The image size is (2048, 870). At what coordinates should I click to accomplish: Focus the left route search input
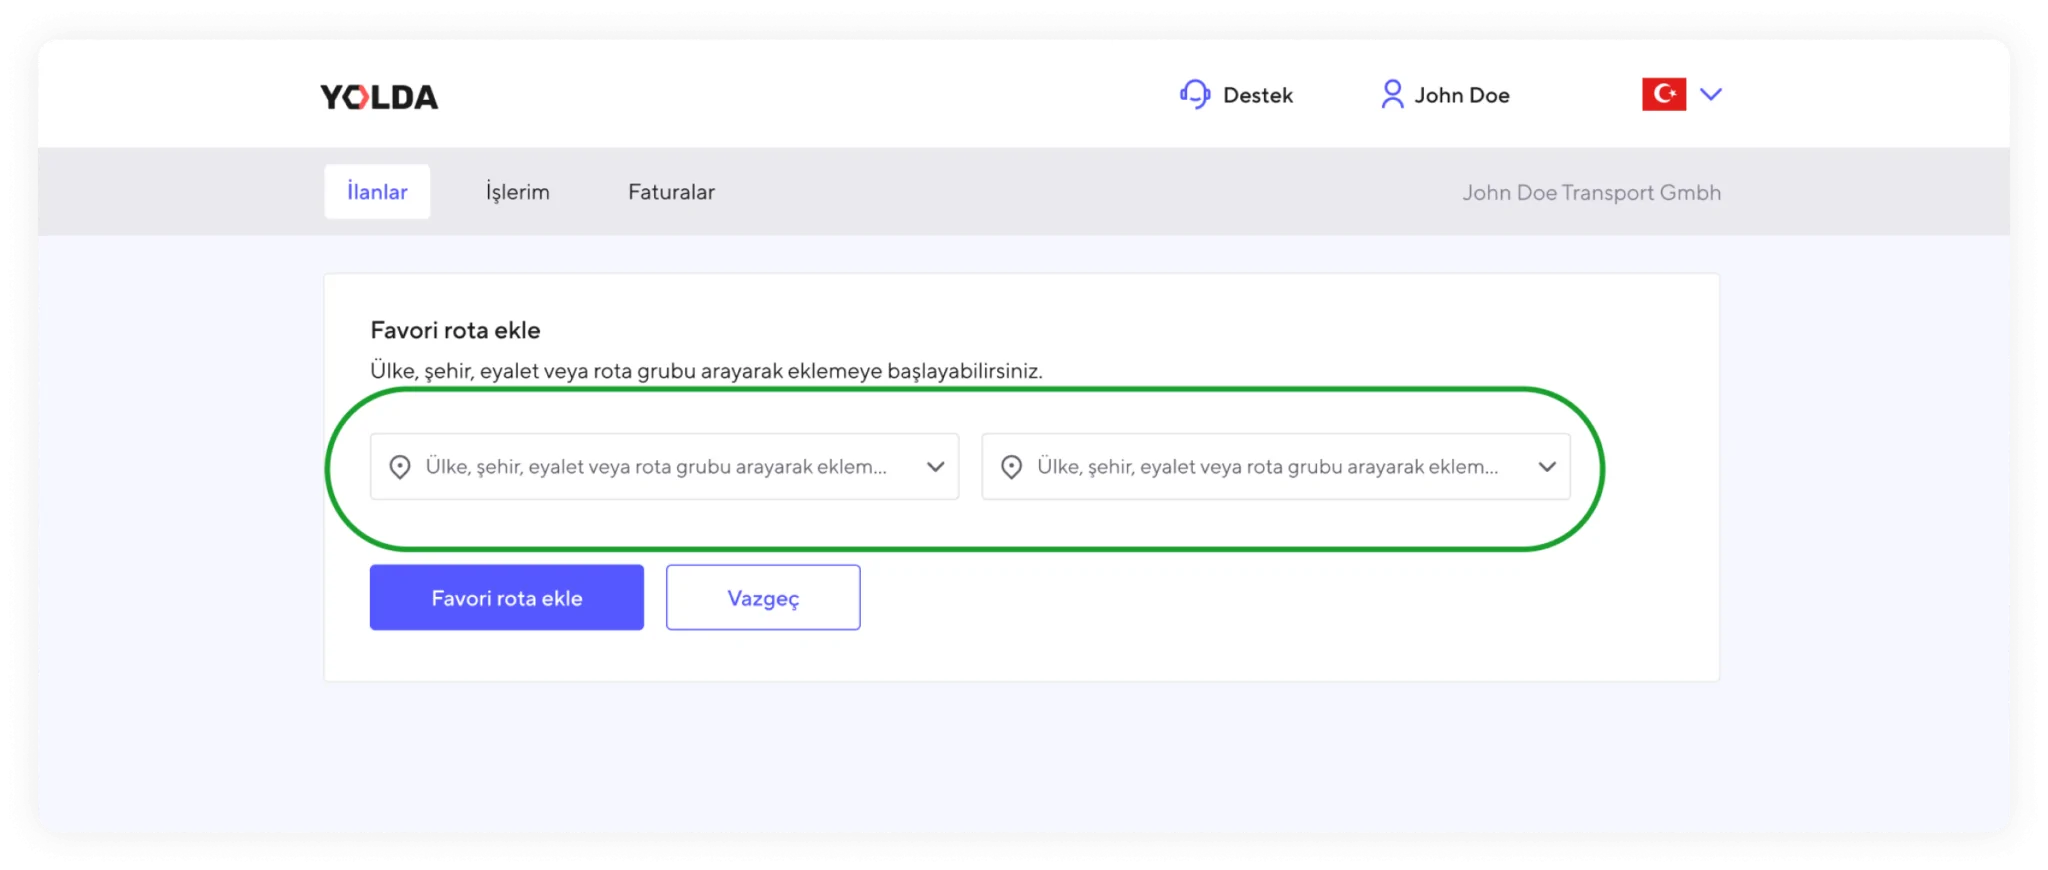click(656, 467)
